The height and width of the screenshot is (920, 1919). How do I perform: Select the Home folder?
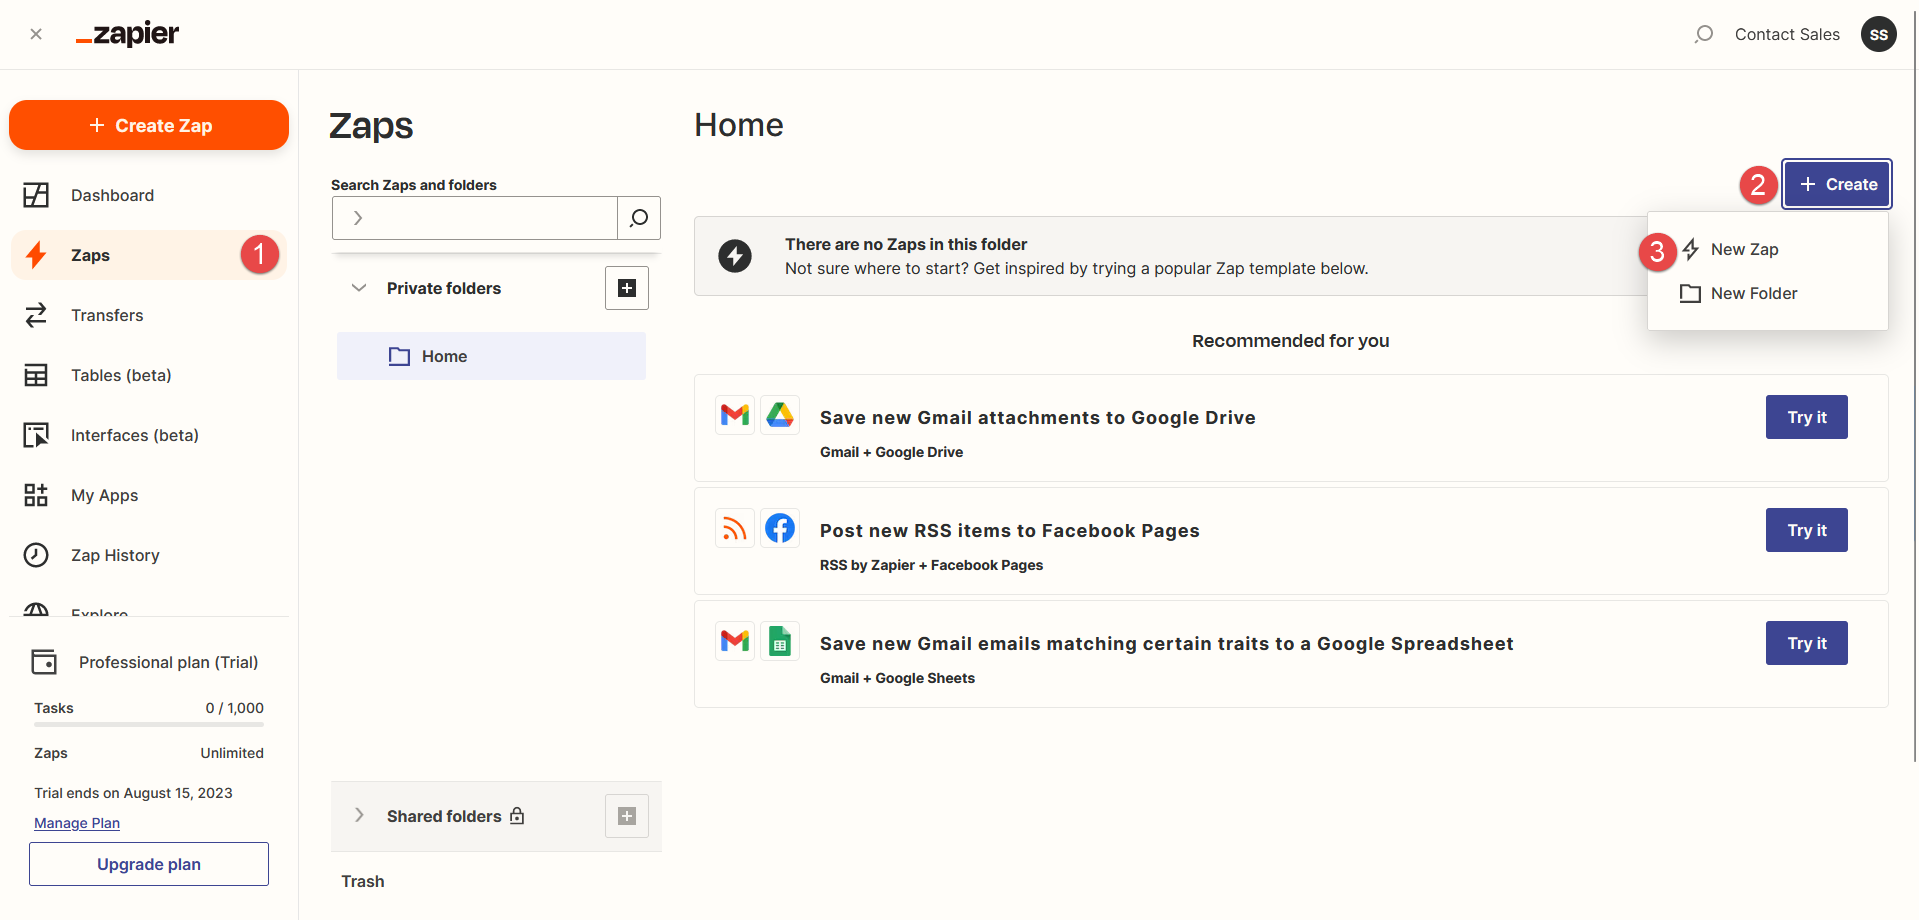pyautogui.click(x=491, y=356)
